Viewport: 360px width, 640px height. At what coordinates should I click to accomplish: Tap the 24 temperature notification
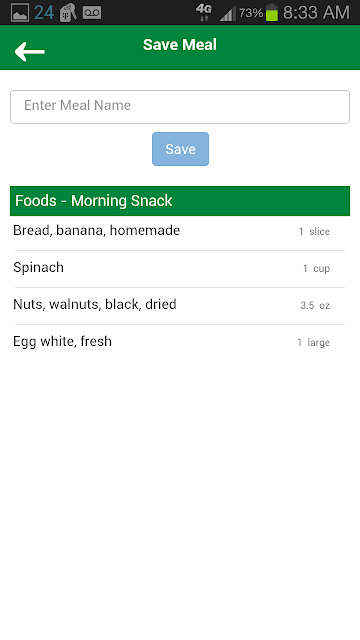click(44, 13)
